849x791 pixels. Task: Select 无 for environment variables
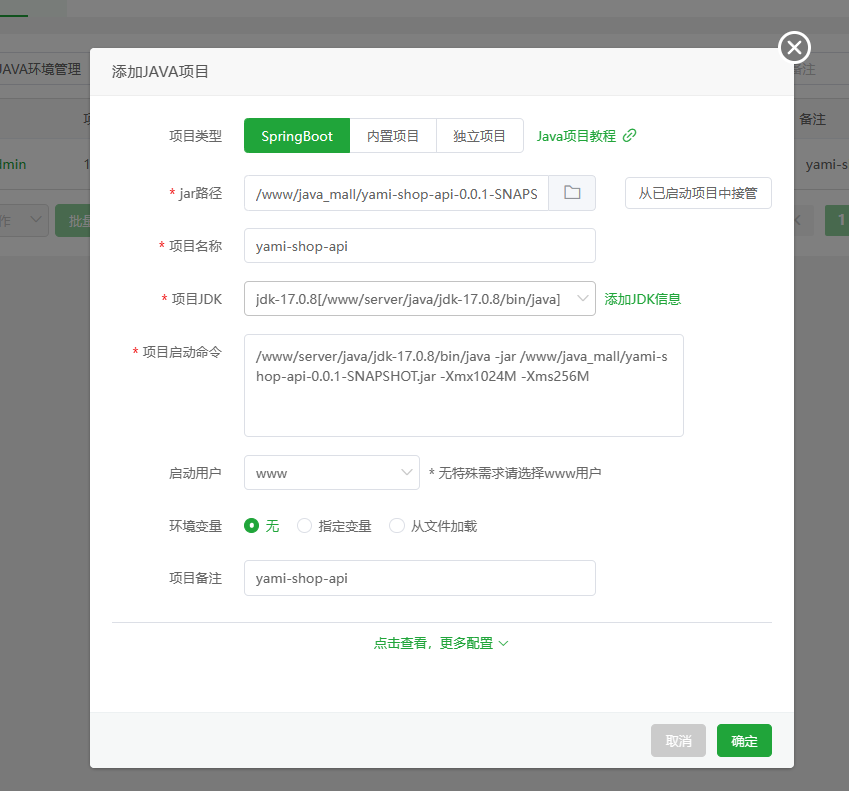(x=252, y=525)
